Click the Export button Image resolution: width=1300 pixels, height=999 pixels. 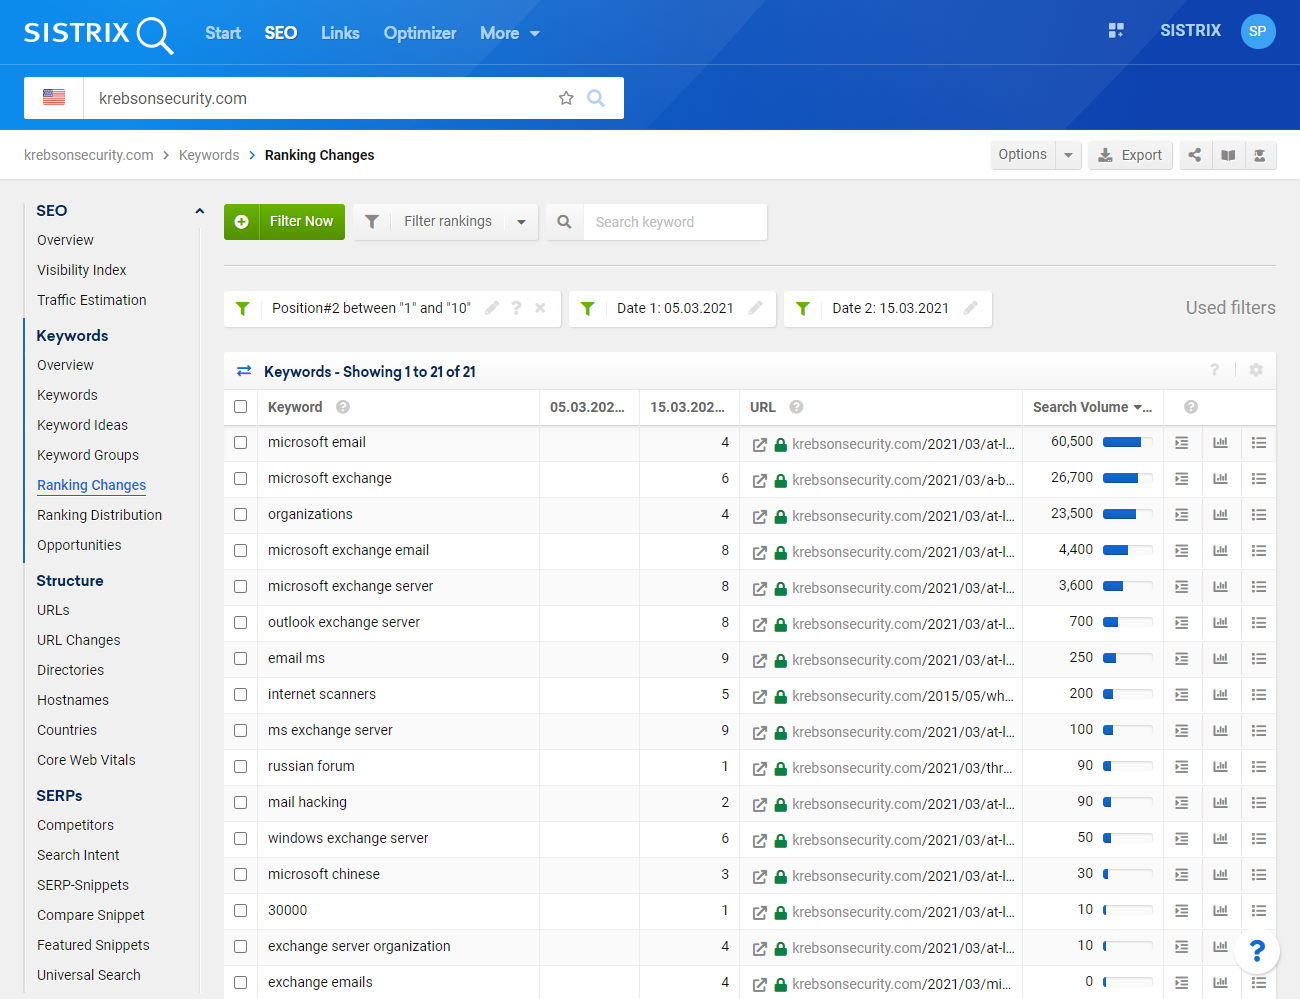pos(1130,155)
